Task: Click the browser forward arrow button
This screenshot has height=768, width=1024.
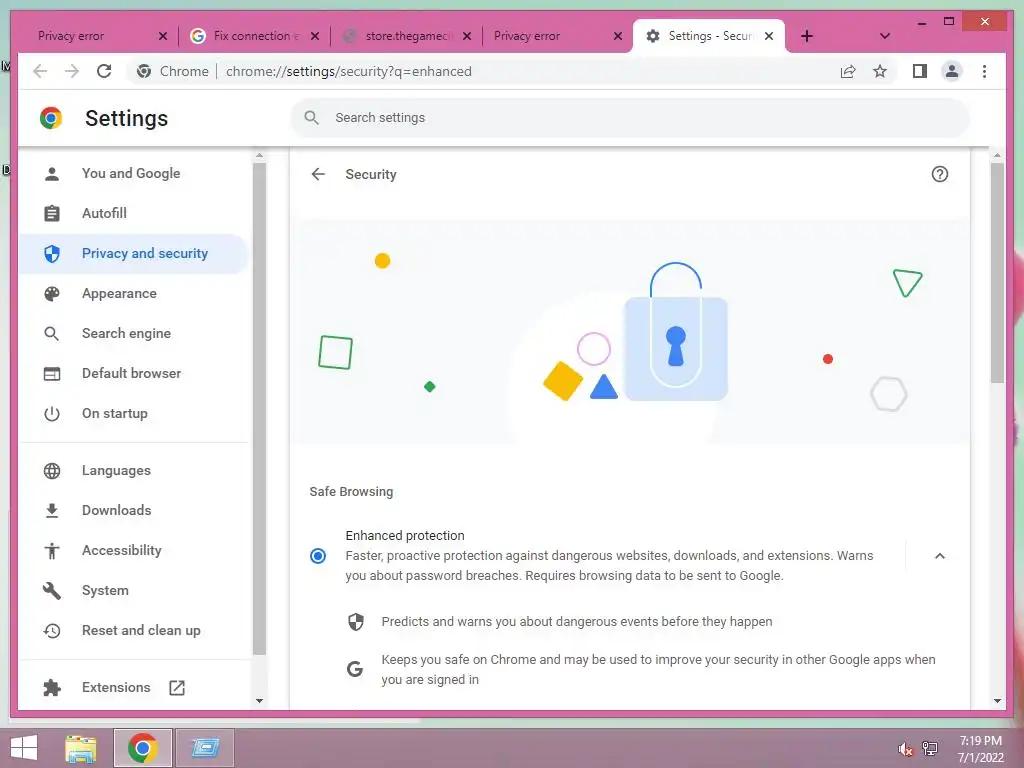Action: [x=71, y=71]
